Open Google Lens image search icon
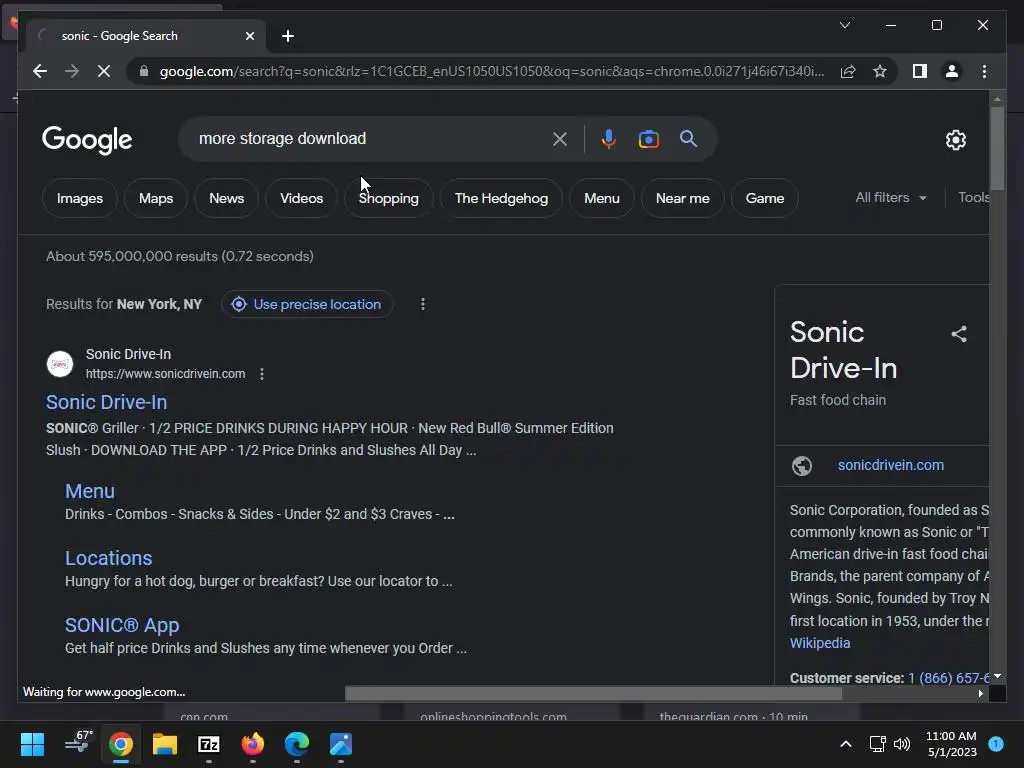 pyautogui.click(x=648, y=138)
